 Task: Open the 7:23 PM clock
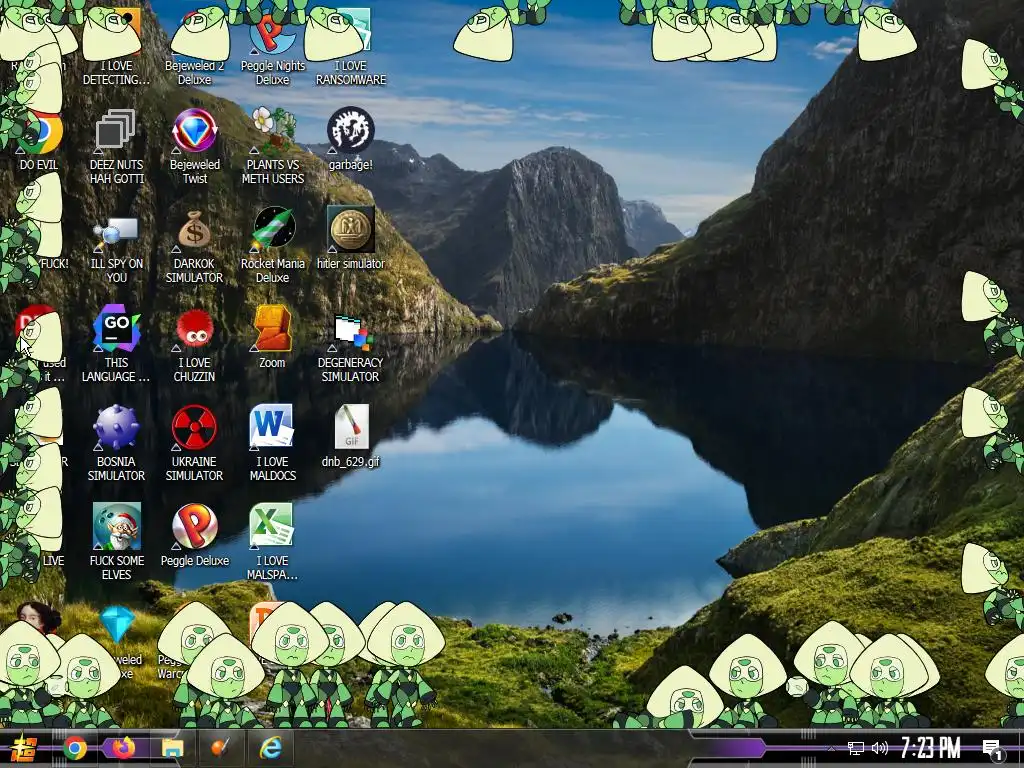931,748
